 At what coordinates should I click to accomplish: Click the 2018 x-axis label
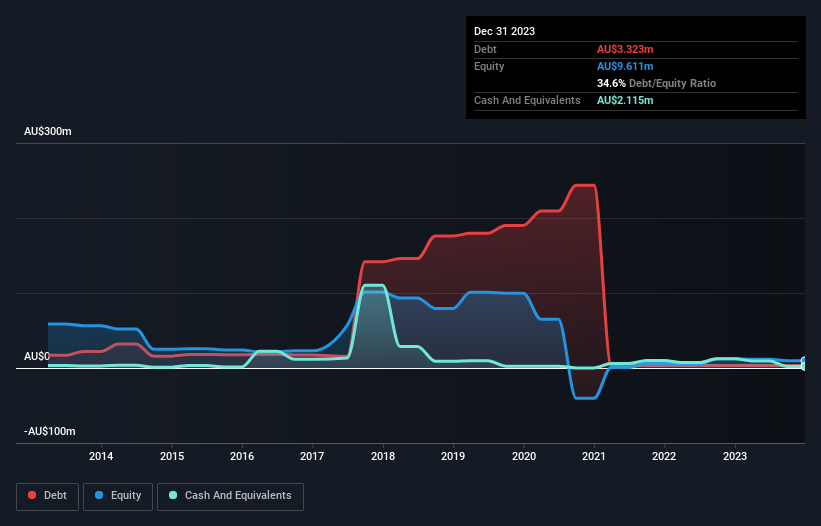383,456
